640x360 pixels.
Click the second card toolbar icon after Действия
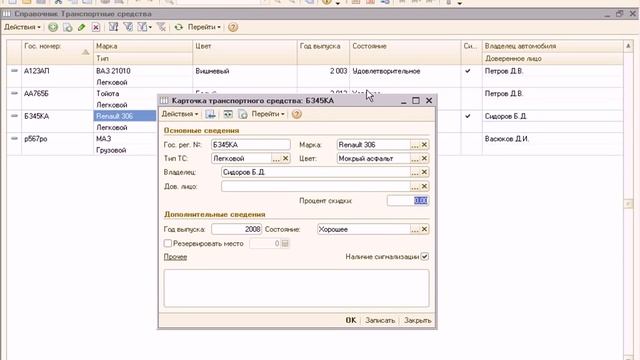point(228,114)
